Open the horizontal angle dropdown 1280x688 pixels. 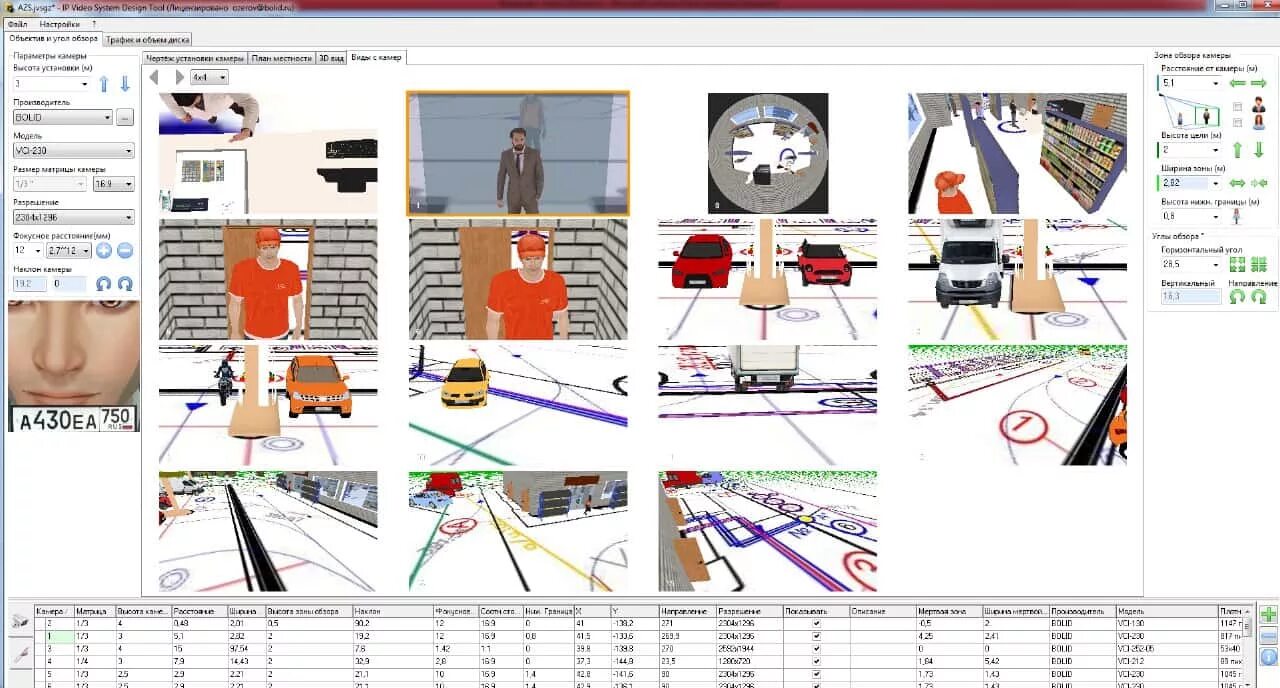1215,264
